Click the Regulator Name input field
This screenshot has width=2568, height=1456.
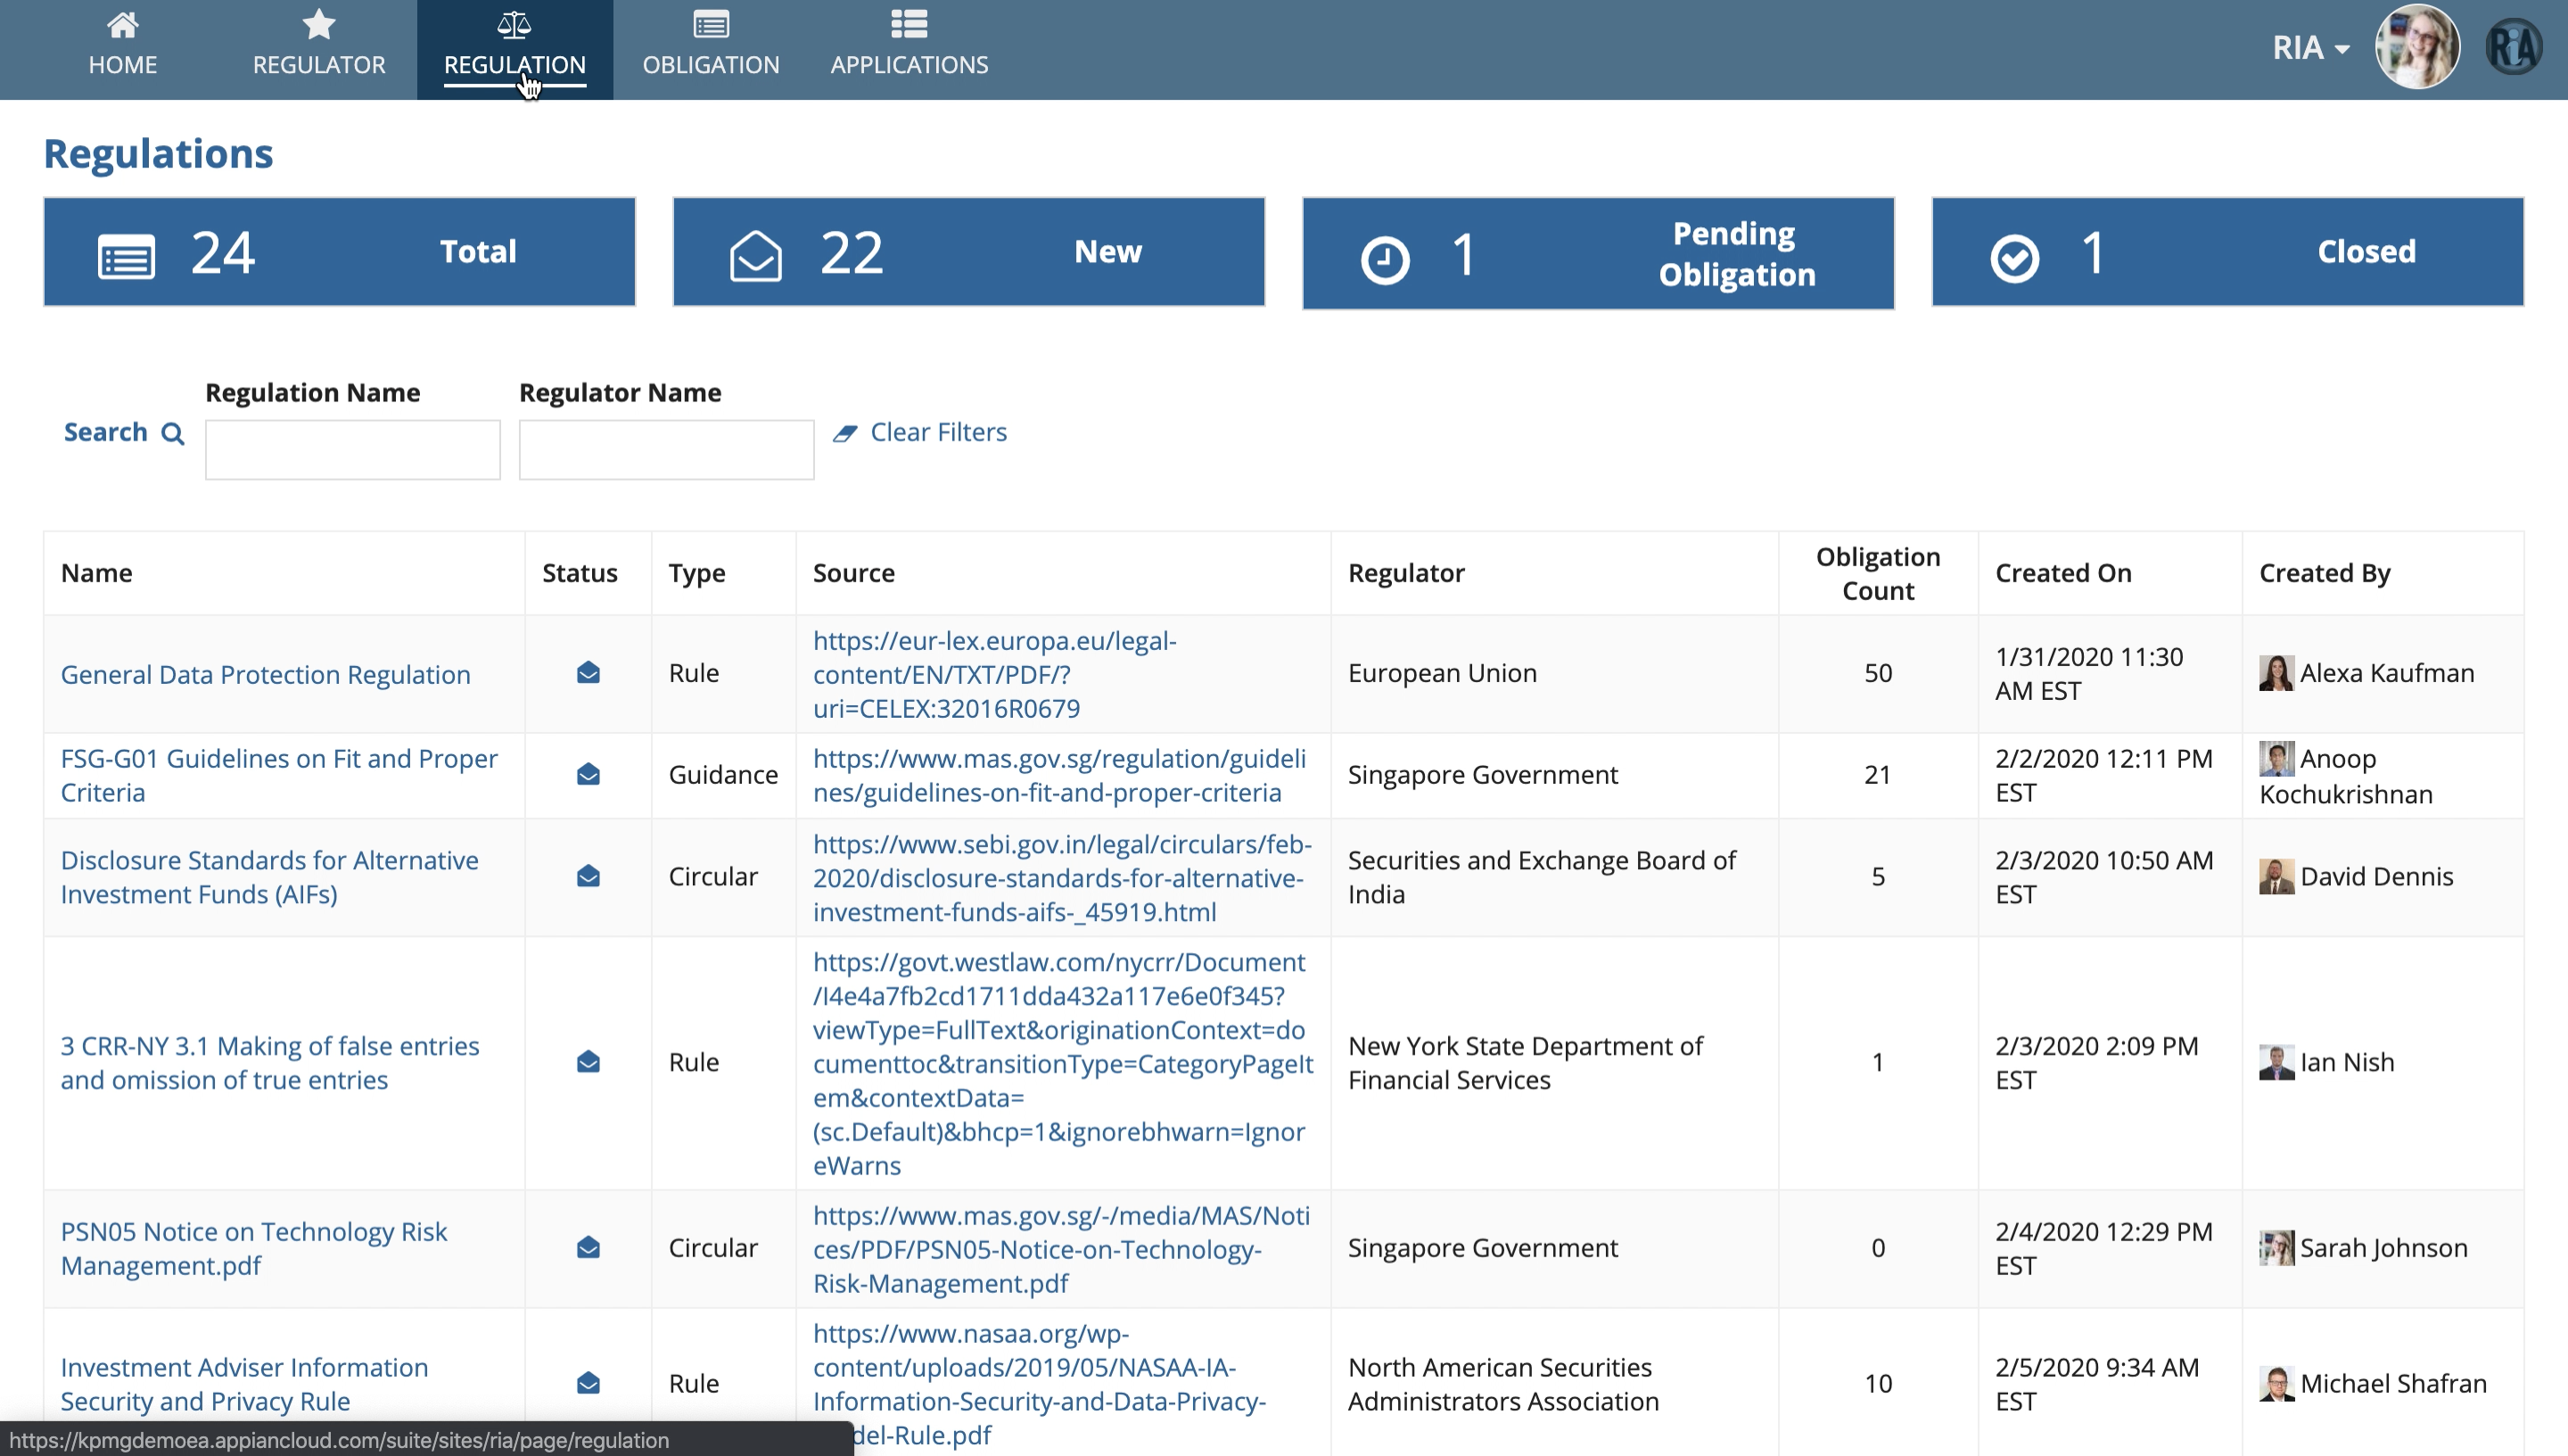tap(666, 450)
